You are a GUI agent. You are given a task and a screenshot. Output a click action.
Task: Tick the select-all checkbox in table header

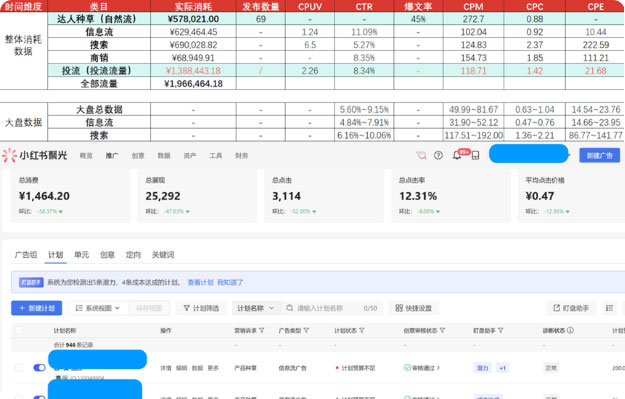click(19, 330)
